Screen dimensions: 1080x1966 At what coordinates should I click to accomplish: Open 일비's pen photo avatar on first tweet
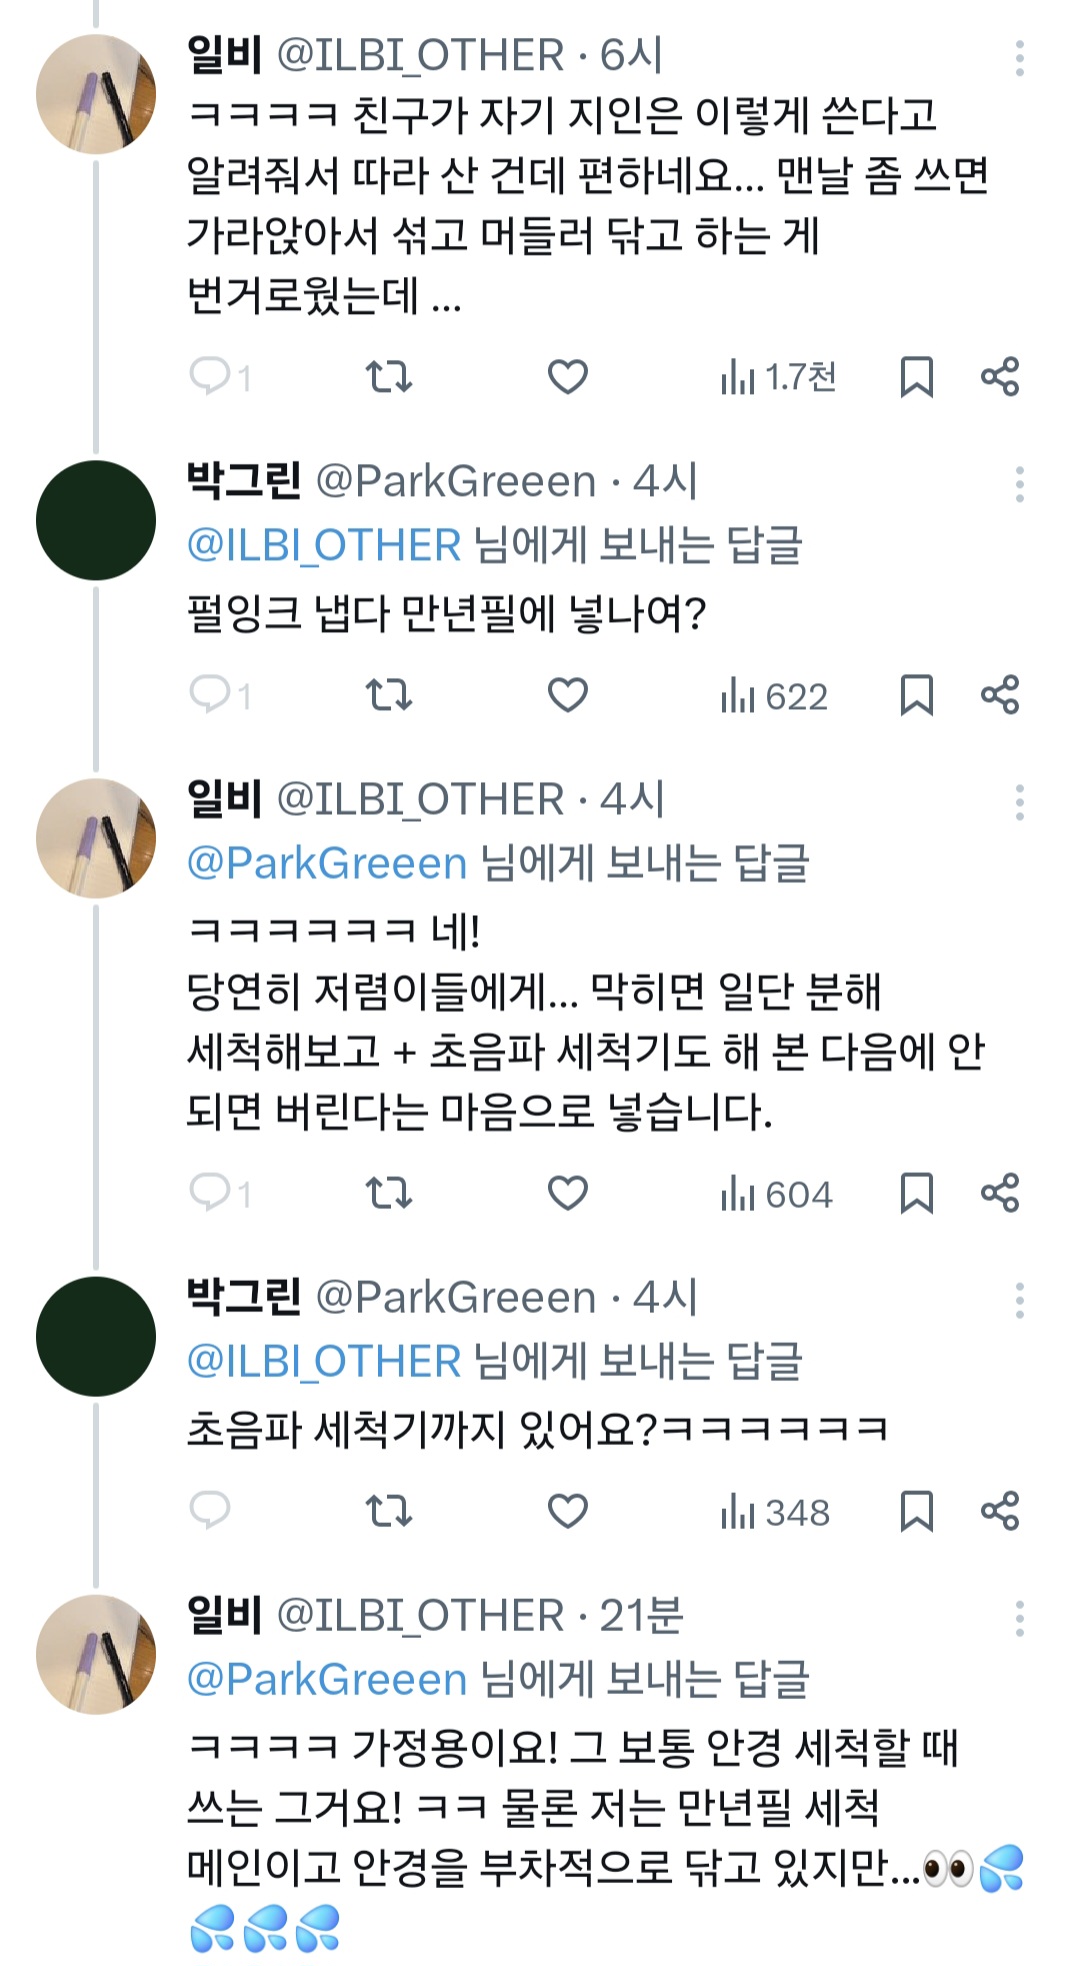pos(96,94)
